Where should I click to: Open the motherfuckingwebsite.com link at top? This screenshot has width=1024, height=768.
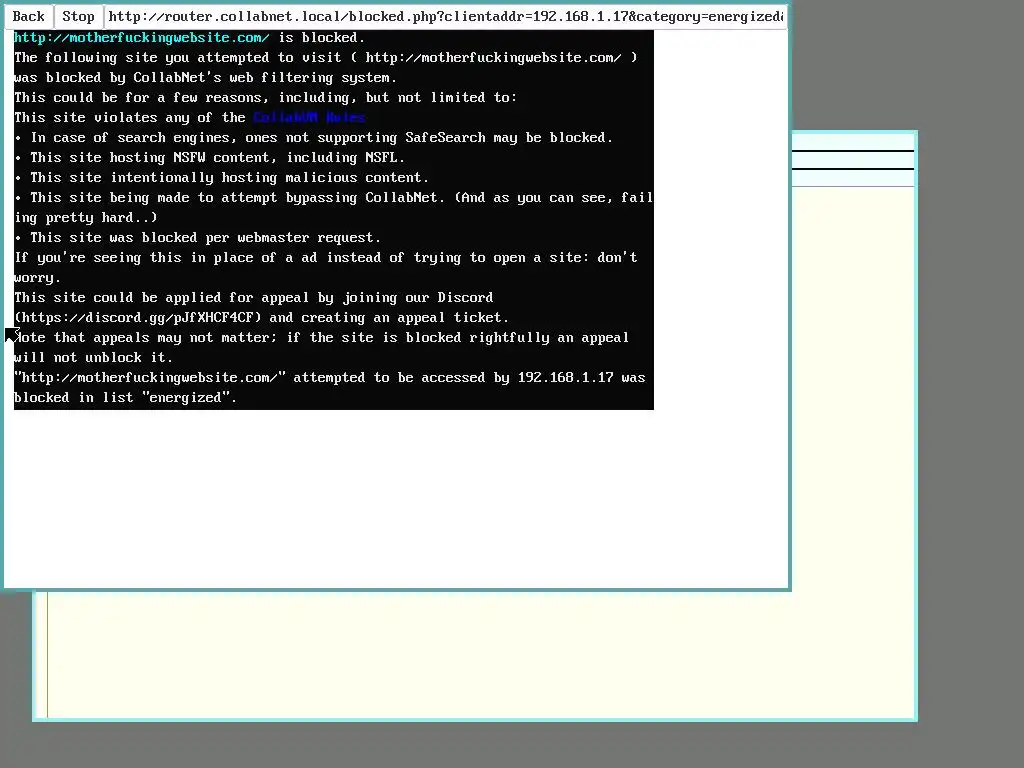coord(142,38)
